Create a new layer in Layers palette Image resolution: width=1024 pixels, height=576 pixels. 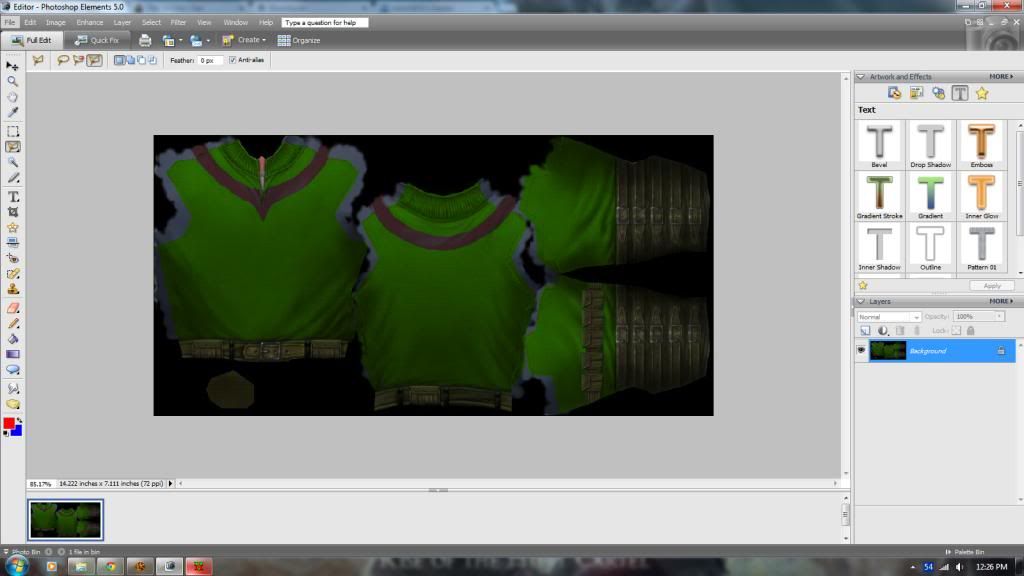click(865, 331)
